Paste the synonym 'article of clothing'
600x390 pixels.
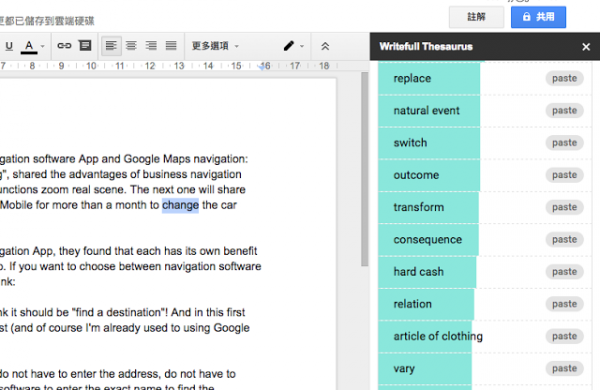point(564,336)
